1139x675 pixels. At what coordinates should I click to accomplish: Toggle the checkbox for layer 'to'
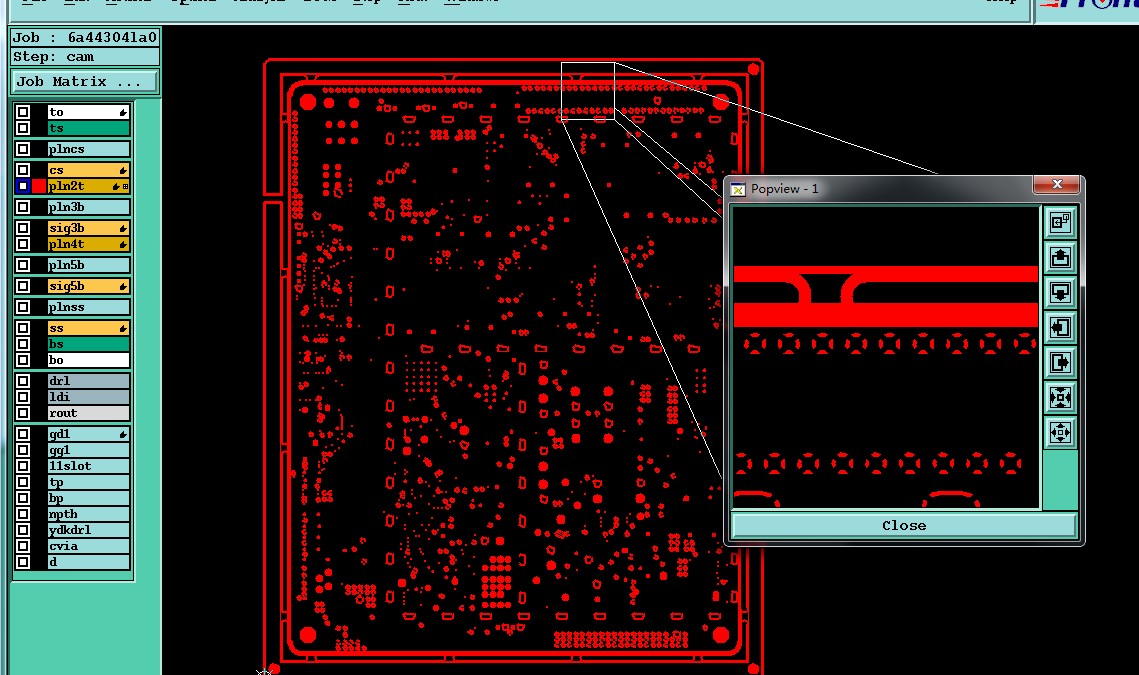(x=23, y=112)
